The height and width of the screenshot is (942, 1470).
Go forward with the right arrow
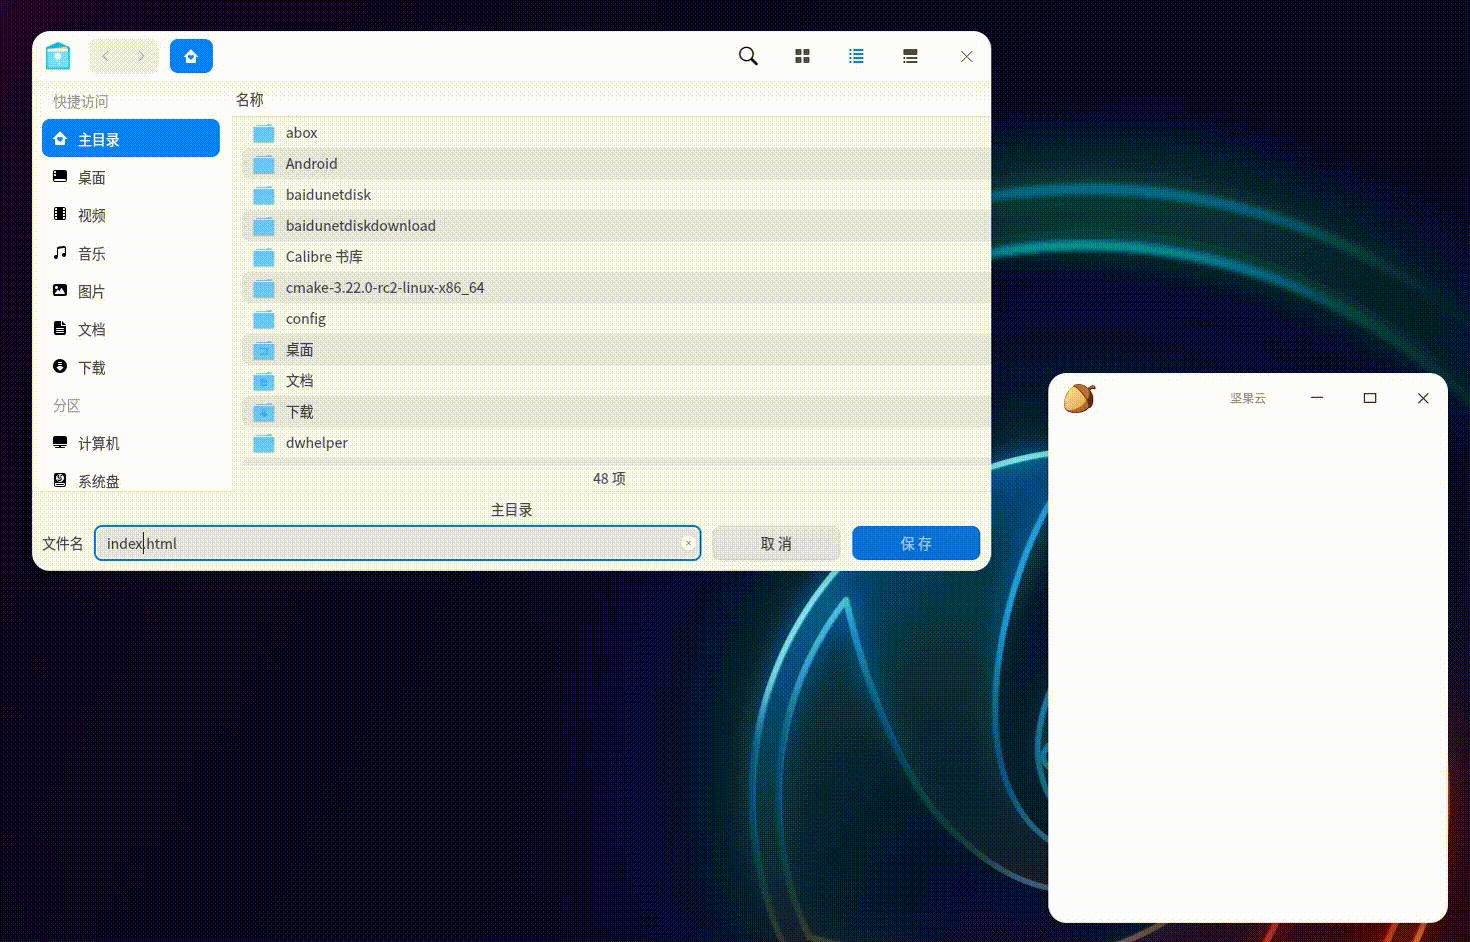[141, 57]
